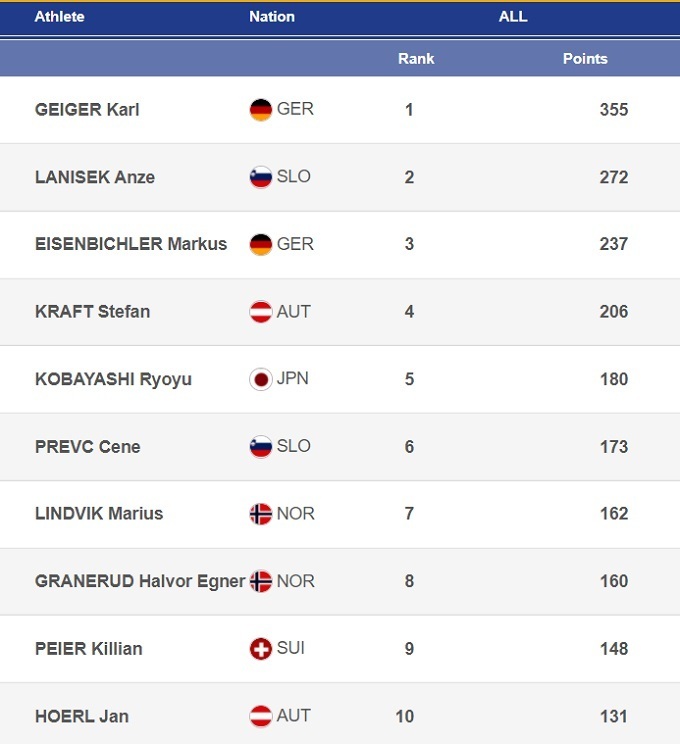Viewport: 680px width, 744px height.
Task: Open athlete KOBAYASHI Ryoyu
Action: click(x=113, y=380)
